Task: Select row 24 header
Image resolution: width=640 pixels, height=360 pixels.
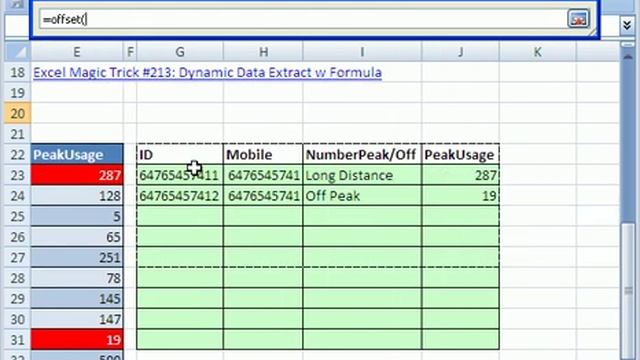Action: (x=17, y=196)
